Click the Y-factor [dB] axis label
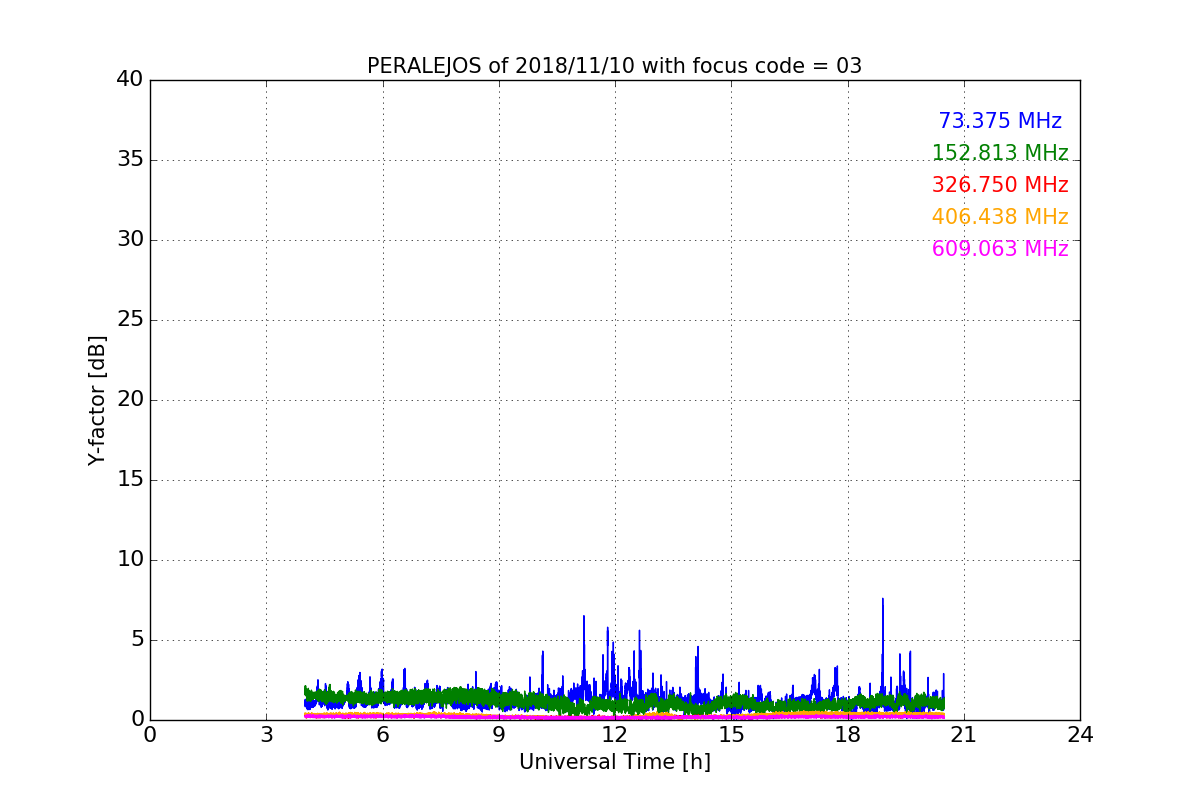Screen dimensions: 1200x800 click(x=97, y=400)
